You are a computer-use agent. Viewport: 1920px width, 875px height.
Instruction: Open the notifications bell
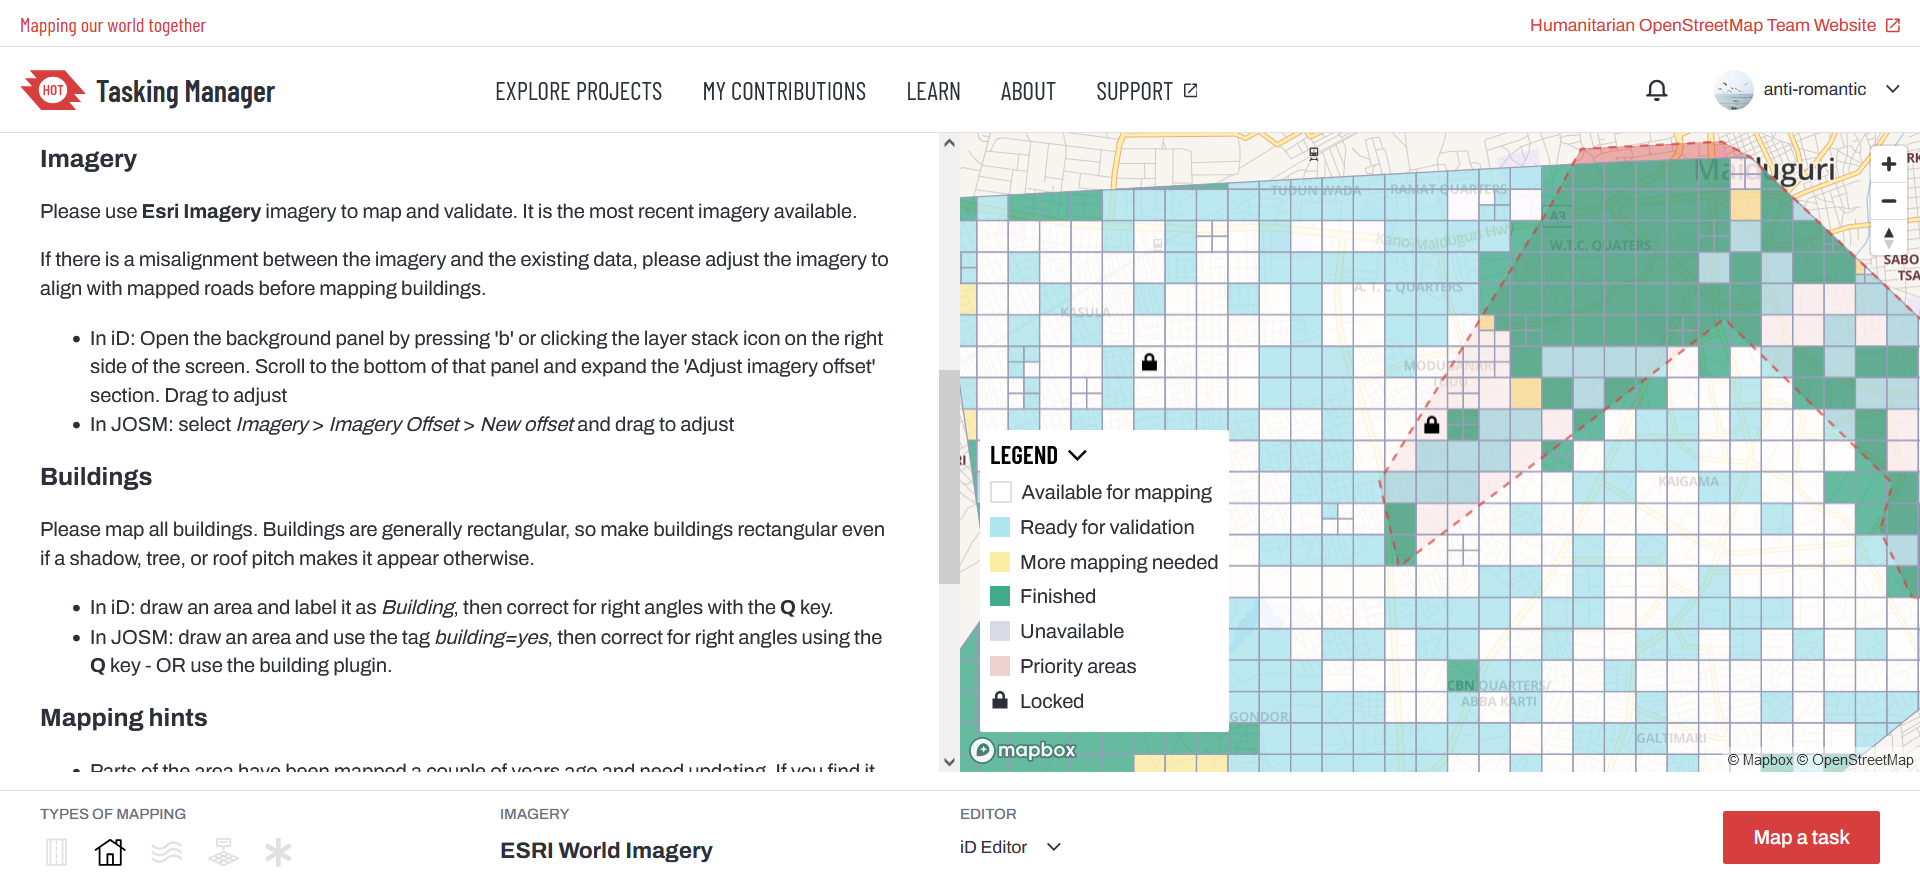click(1656, 91)
